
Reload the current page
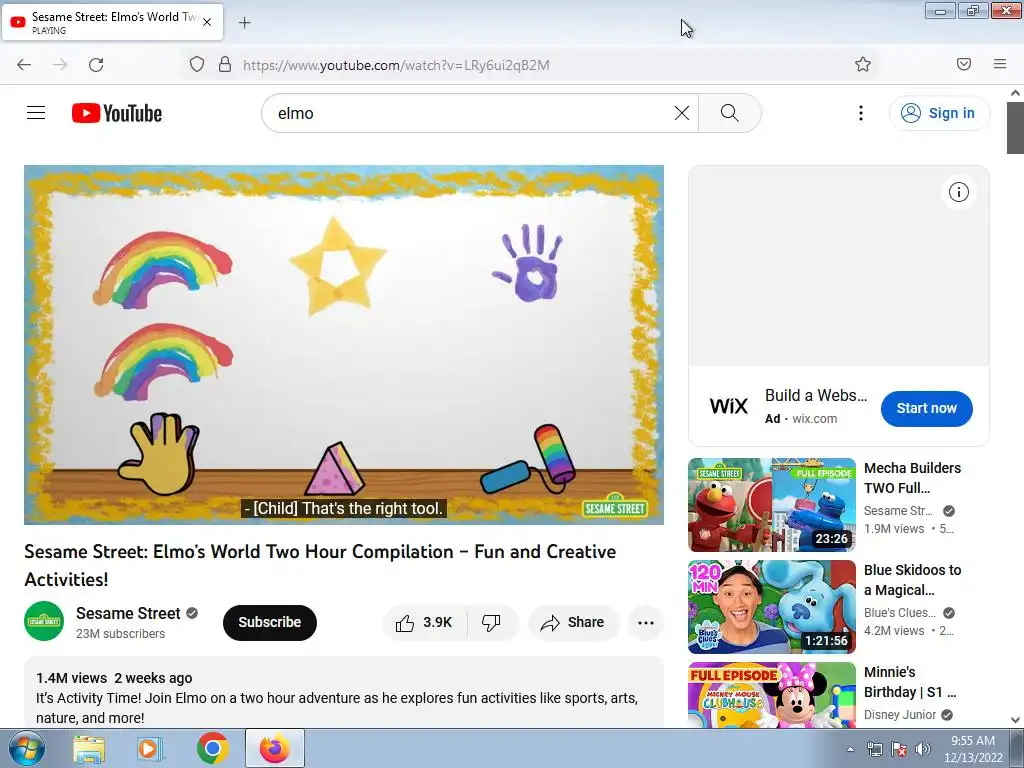[96, 65]
